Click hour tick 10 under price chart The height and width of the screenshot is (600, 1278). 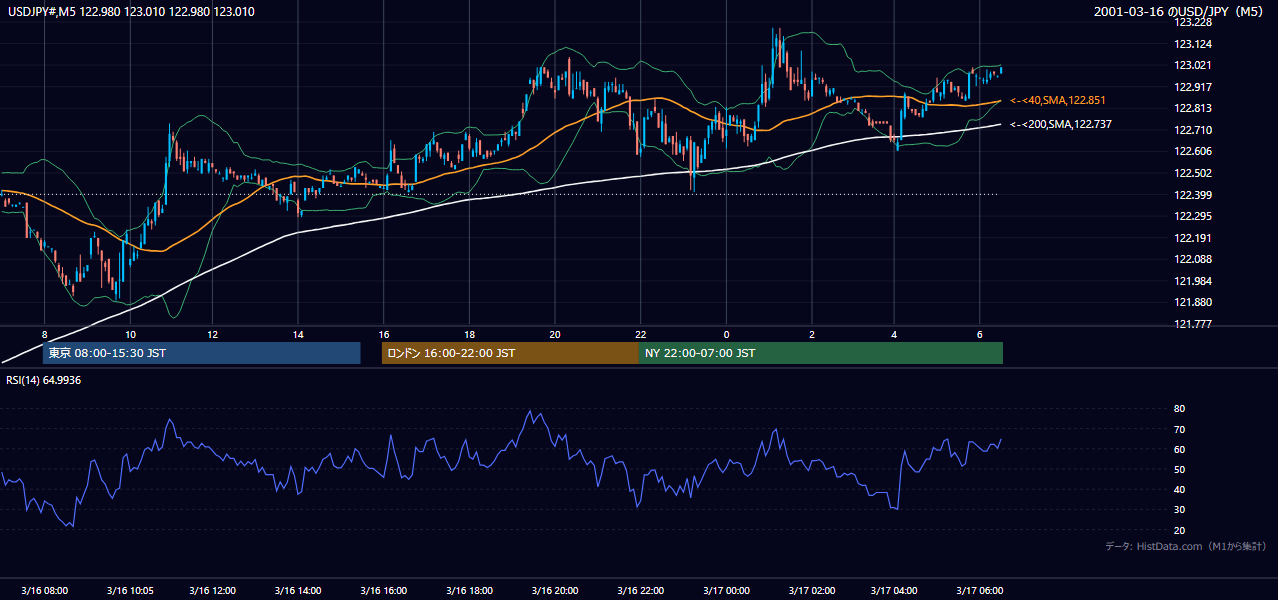[x=129, y=335]
